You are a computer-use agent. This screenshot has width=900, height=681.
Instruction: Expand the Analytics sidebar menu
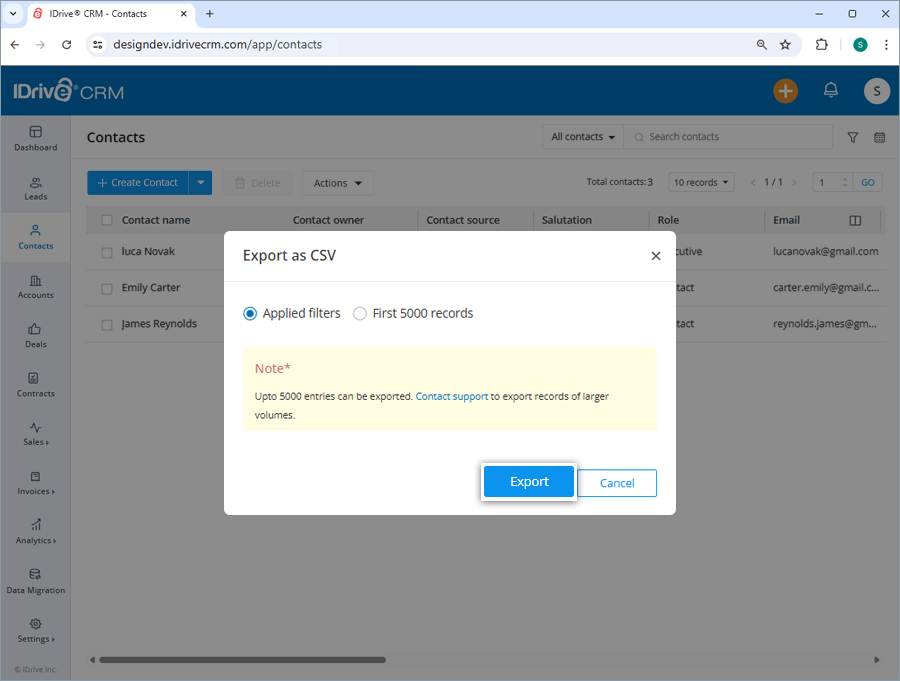pos(35,533)
